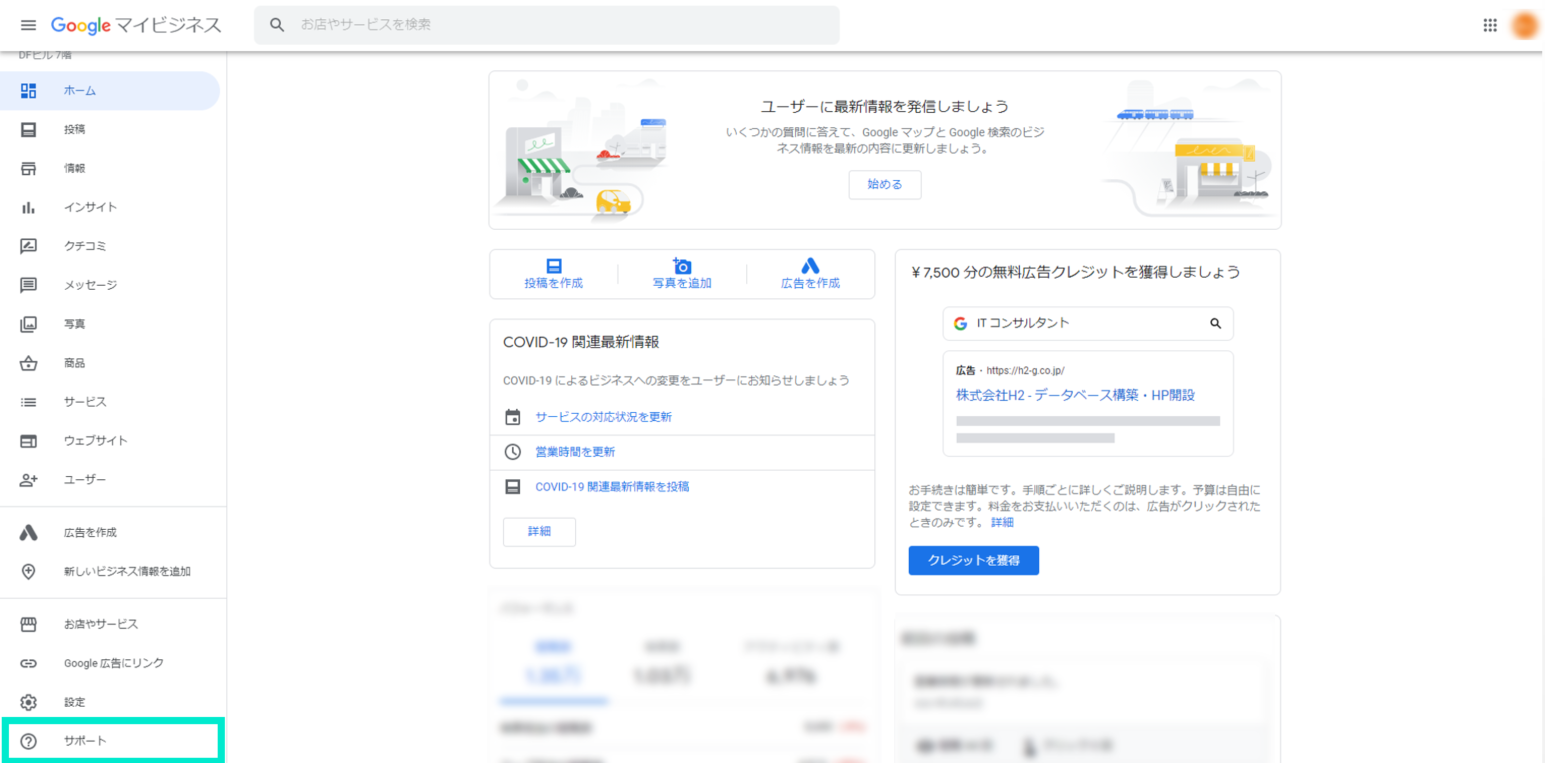Image resolution: width=1545 pixels, height=763 pixels.
Task: Open the account avatar menu
Action: click(1525, 25)
